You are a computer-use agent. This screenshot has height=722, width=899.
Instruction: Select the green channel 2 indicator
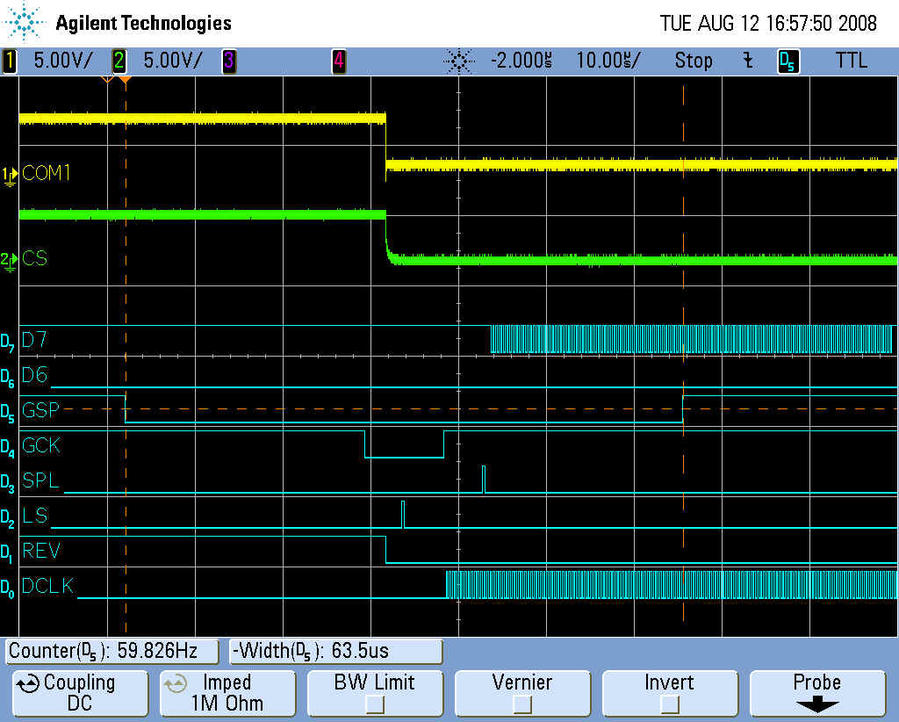[x=119, y=61]
